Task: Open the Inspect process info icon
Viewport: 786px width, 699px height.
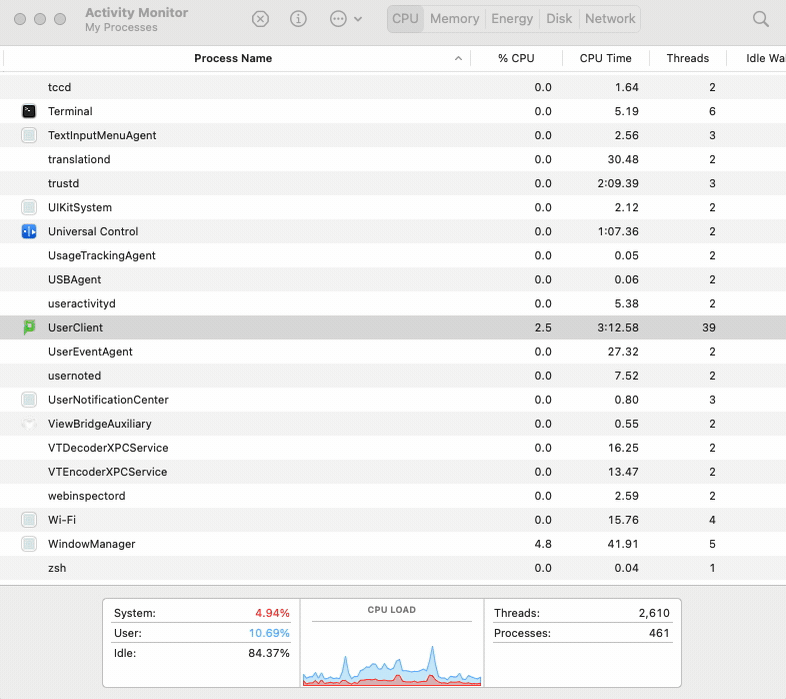Action: coord(298,19)
